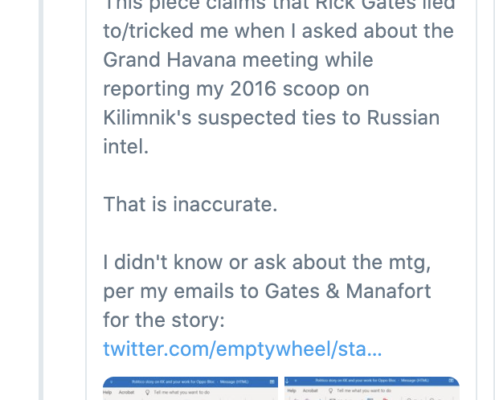Image resolution: width=495 pixels, height=400 pixels.
Task: Select Acrobat menu in right email image
Action: click(310, 390)
